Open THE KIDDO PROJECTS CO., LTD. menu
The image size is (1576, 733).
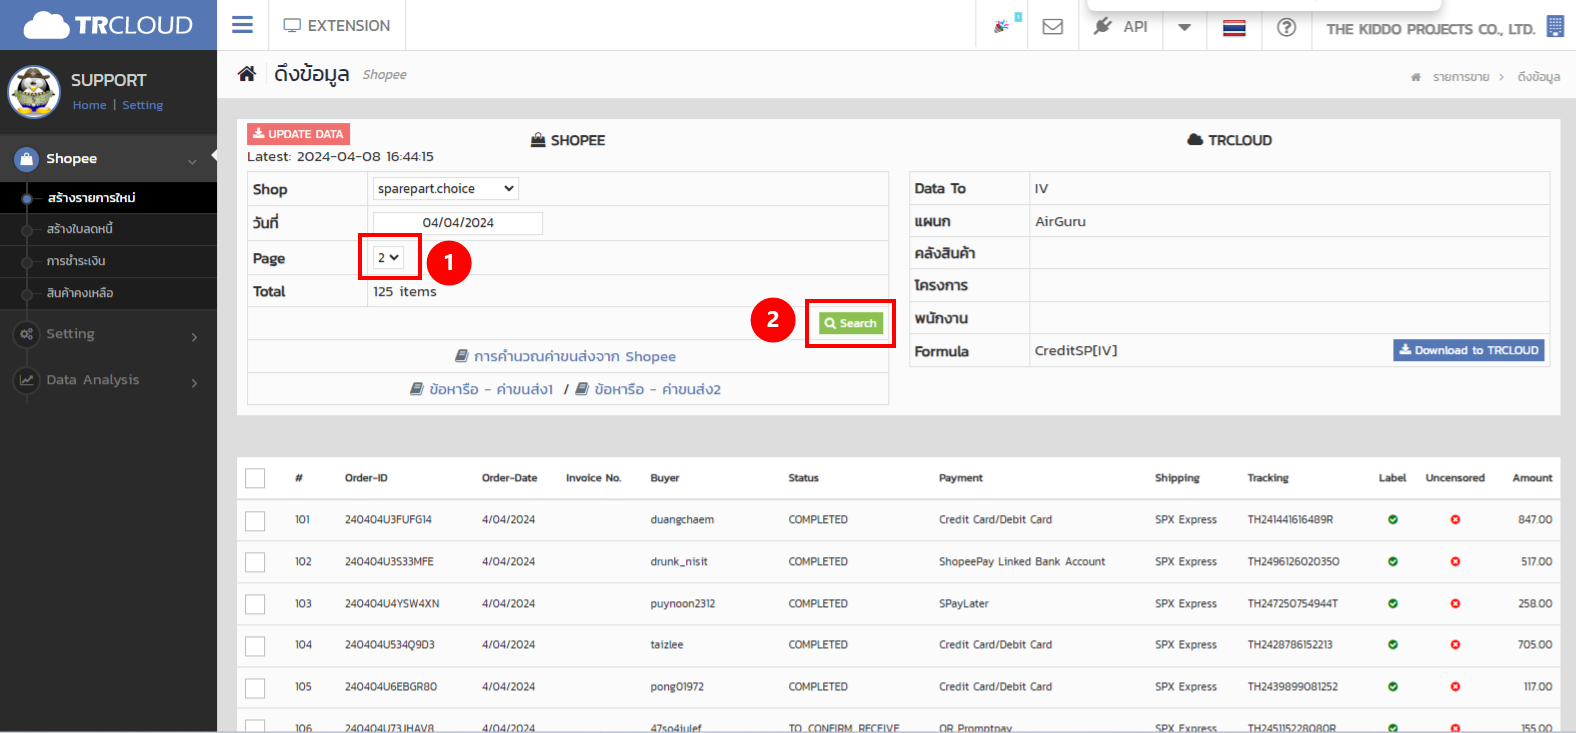point(1430,29)
